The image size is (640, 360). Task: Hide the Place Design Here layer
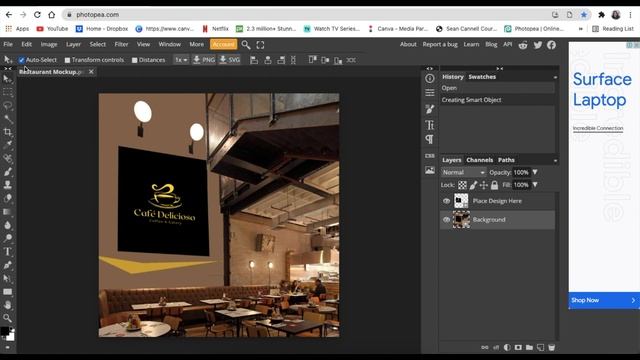click(x=447, y=201)
